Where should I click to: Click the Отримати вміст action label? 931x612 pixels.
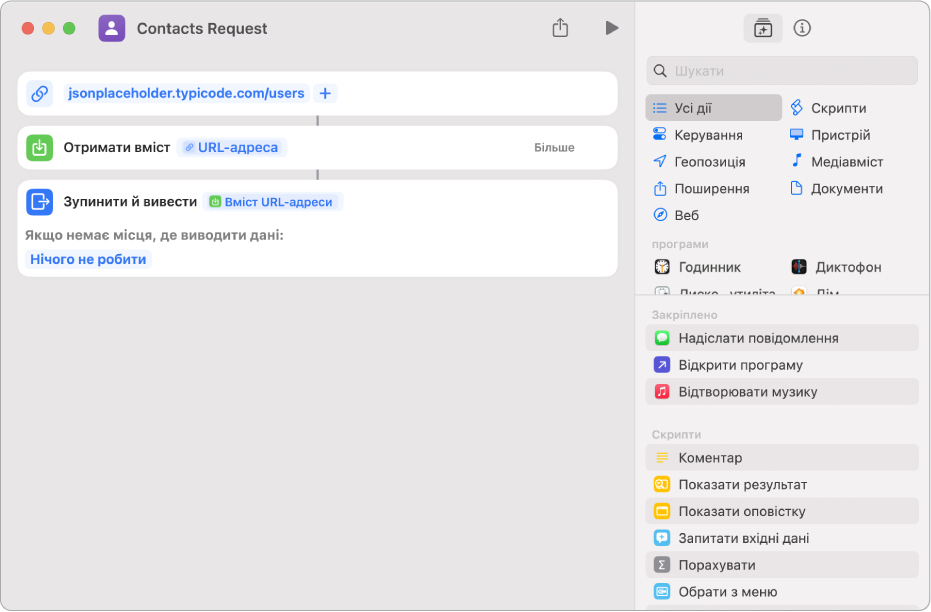click(117, 147)
